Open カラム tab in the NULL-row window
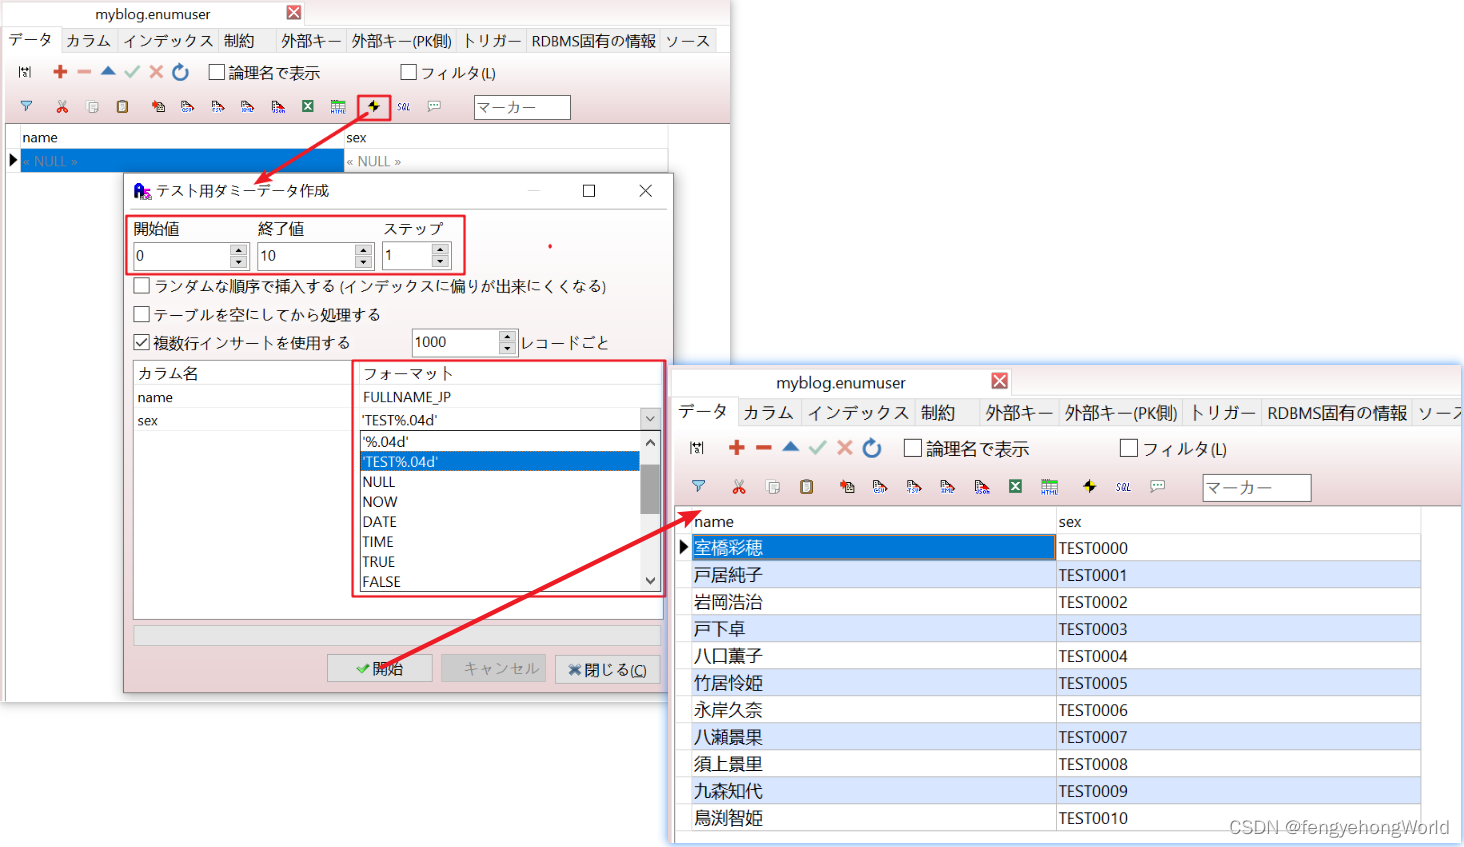1464x847 pixels. tap(88, 41)
